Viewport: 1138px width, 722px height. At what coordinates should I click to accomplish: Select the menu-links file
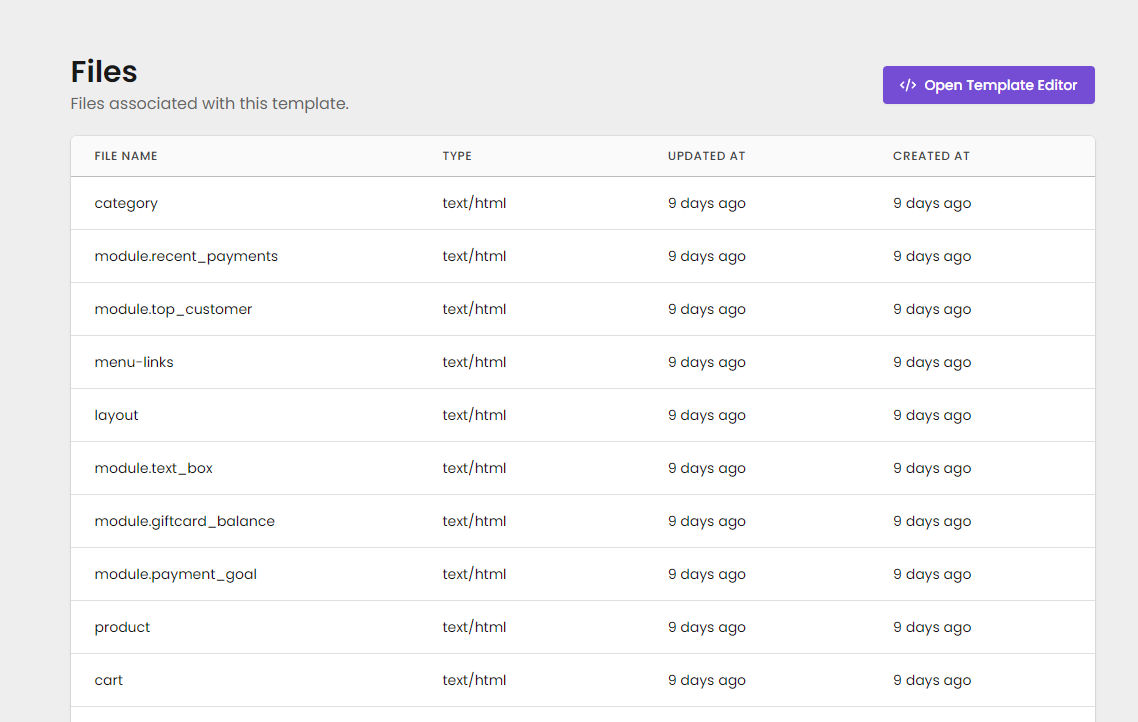pos(134,362)
